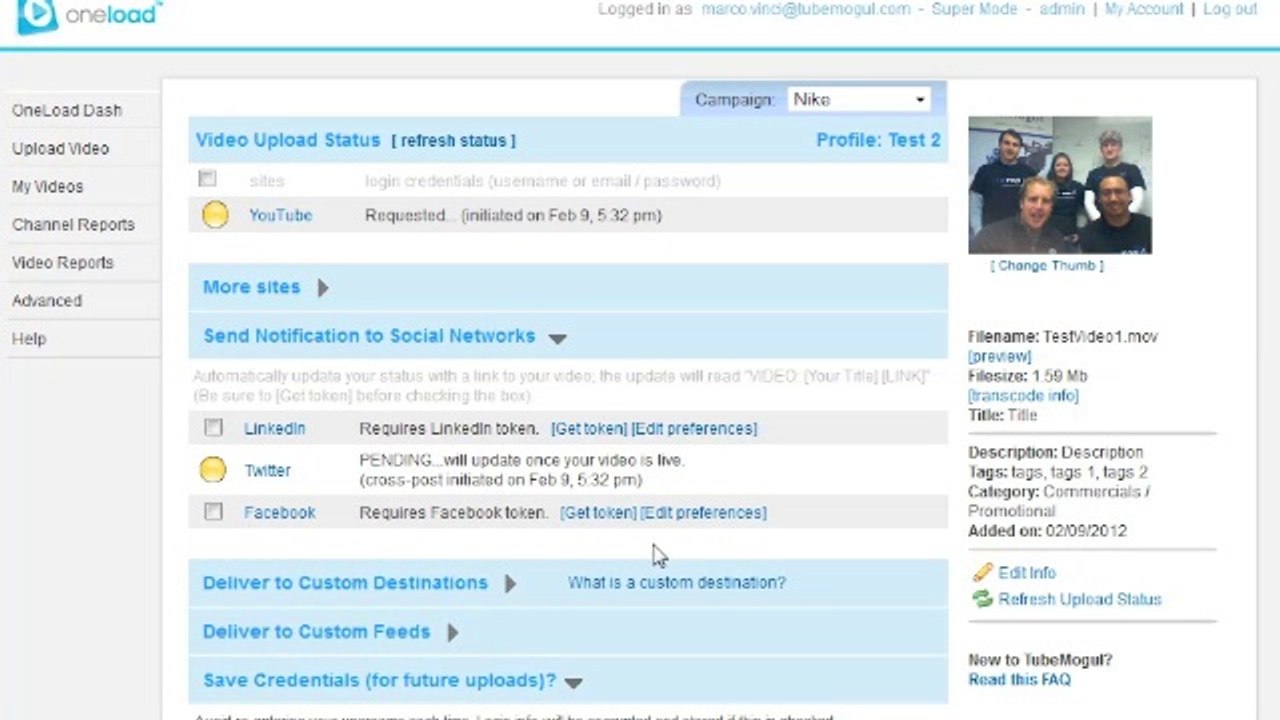The height and width of the screenshot is (720, 1280).
Task: Click the yellow Twitter pending status icon
Action: point(213,470)
